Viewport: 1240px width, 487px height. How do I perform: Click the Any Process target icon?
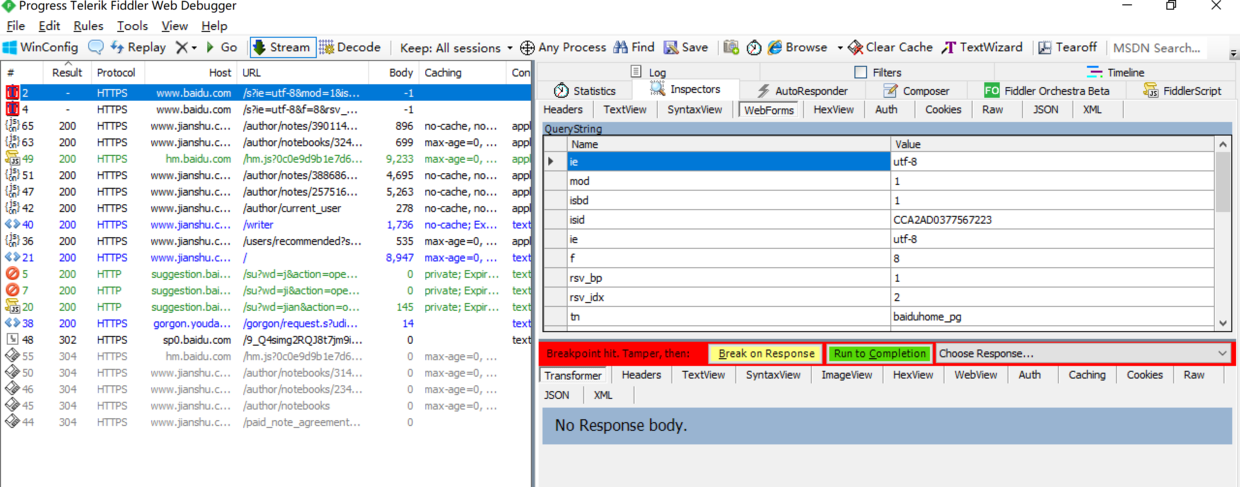point(527,47)
